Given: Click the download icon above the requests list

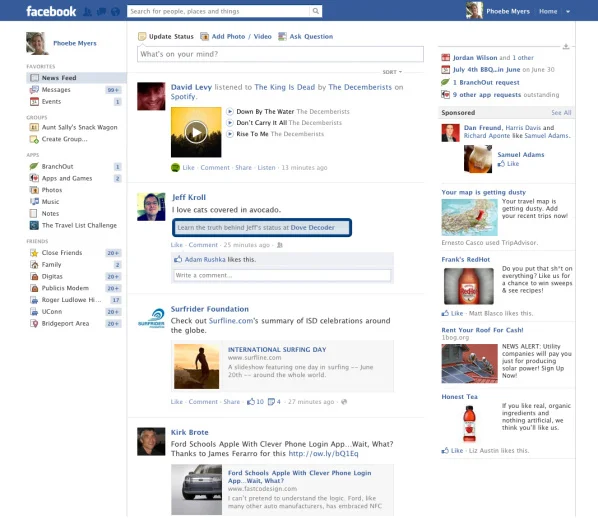Looking at the screenshot, I should coord(566,47).
